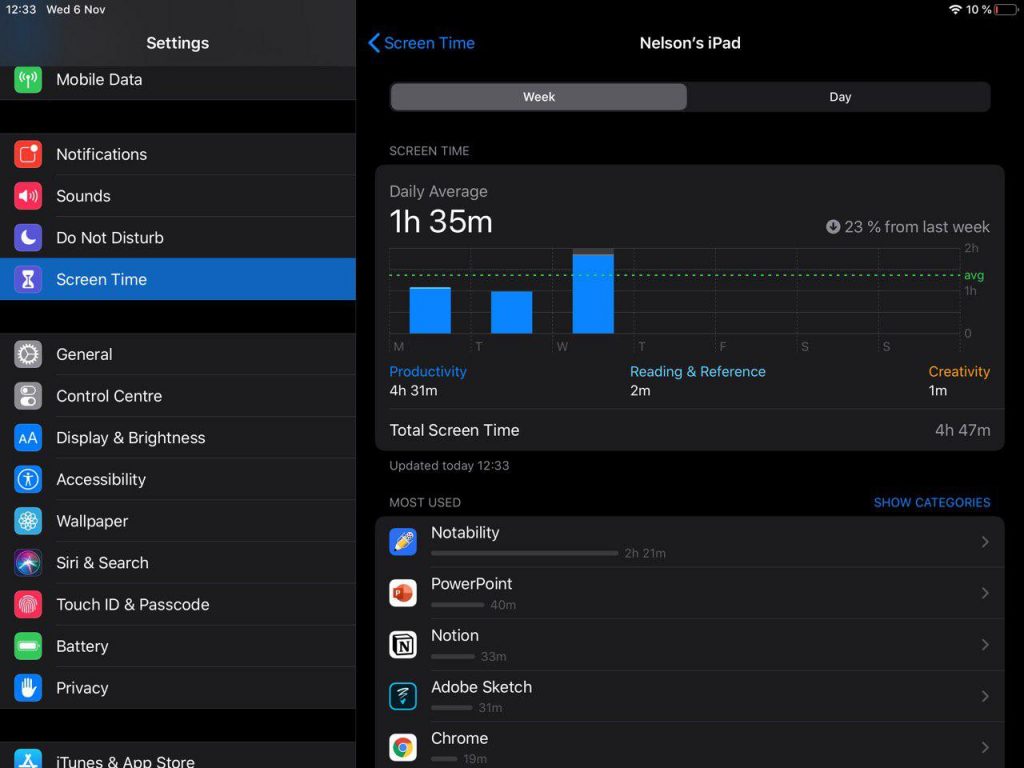Tap the Productivity category label

[428, 372]
